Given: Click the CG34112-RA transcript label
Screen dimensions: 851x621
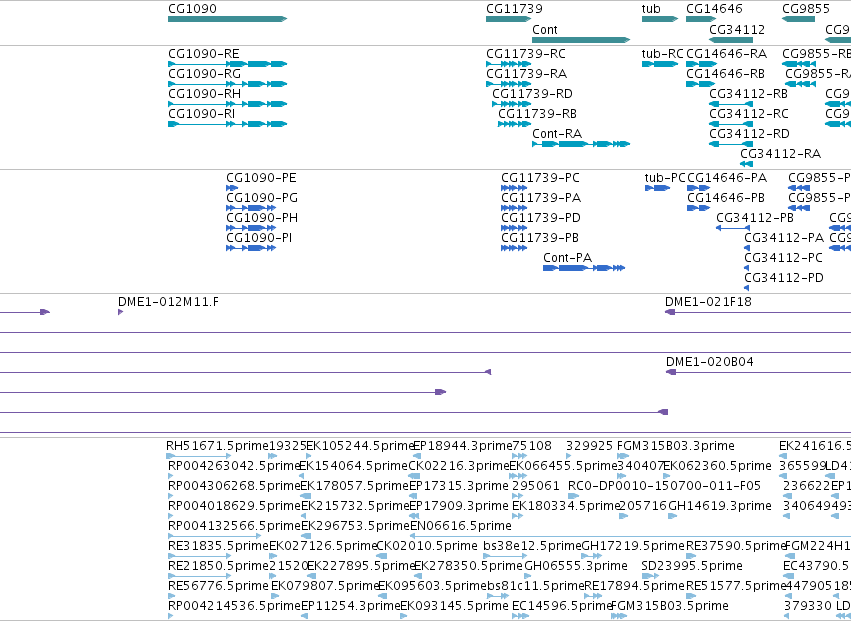Looking at the screenshot, I should pyautogui.click(x=780, y=154).
